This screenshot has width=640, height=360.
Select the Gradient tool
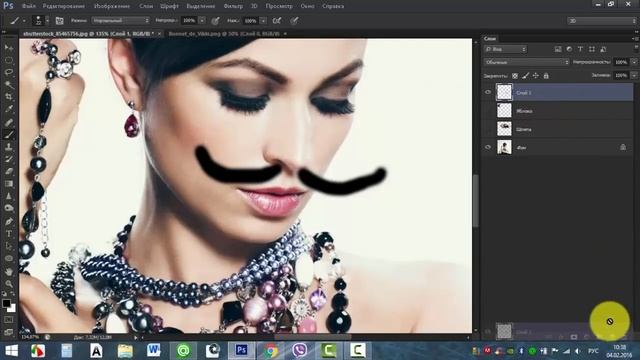coord(9,184)
